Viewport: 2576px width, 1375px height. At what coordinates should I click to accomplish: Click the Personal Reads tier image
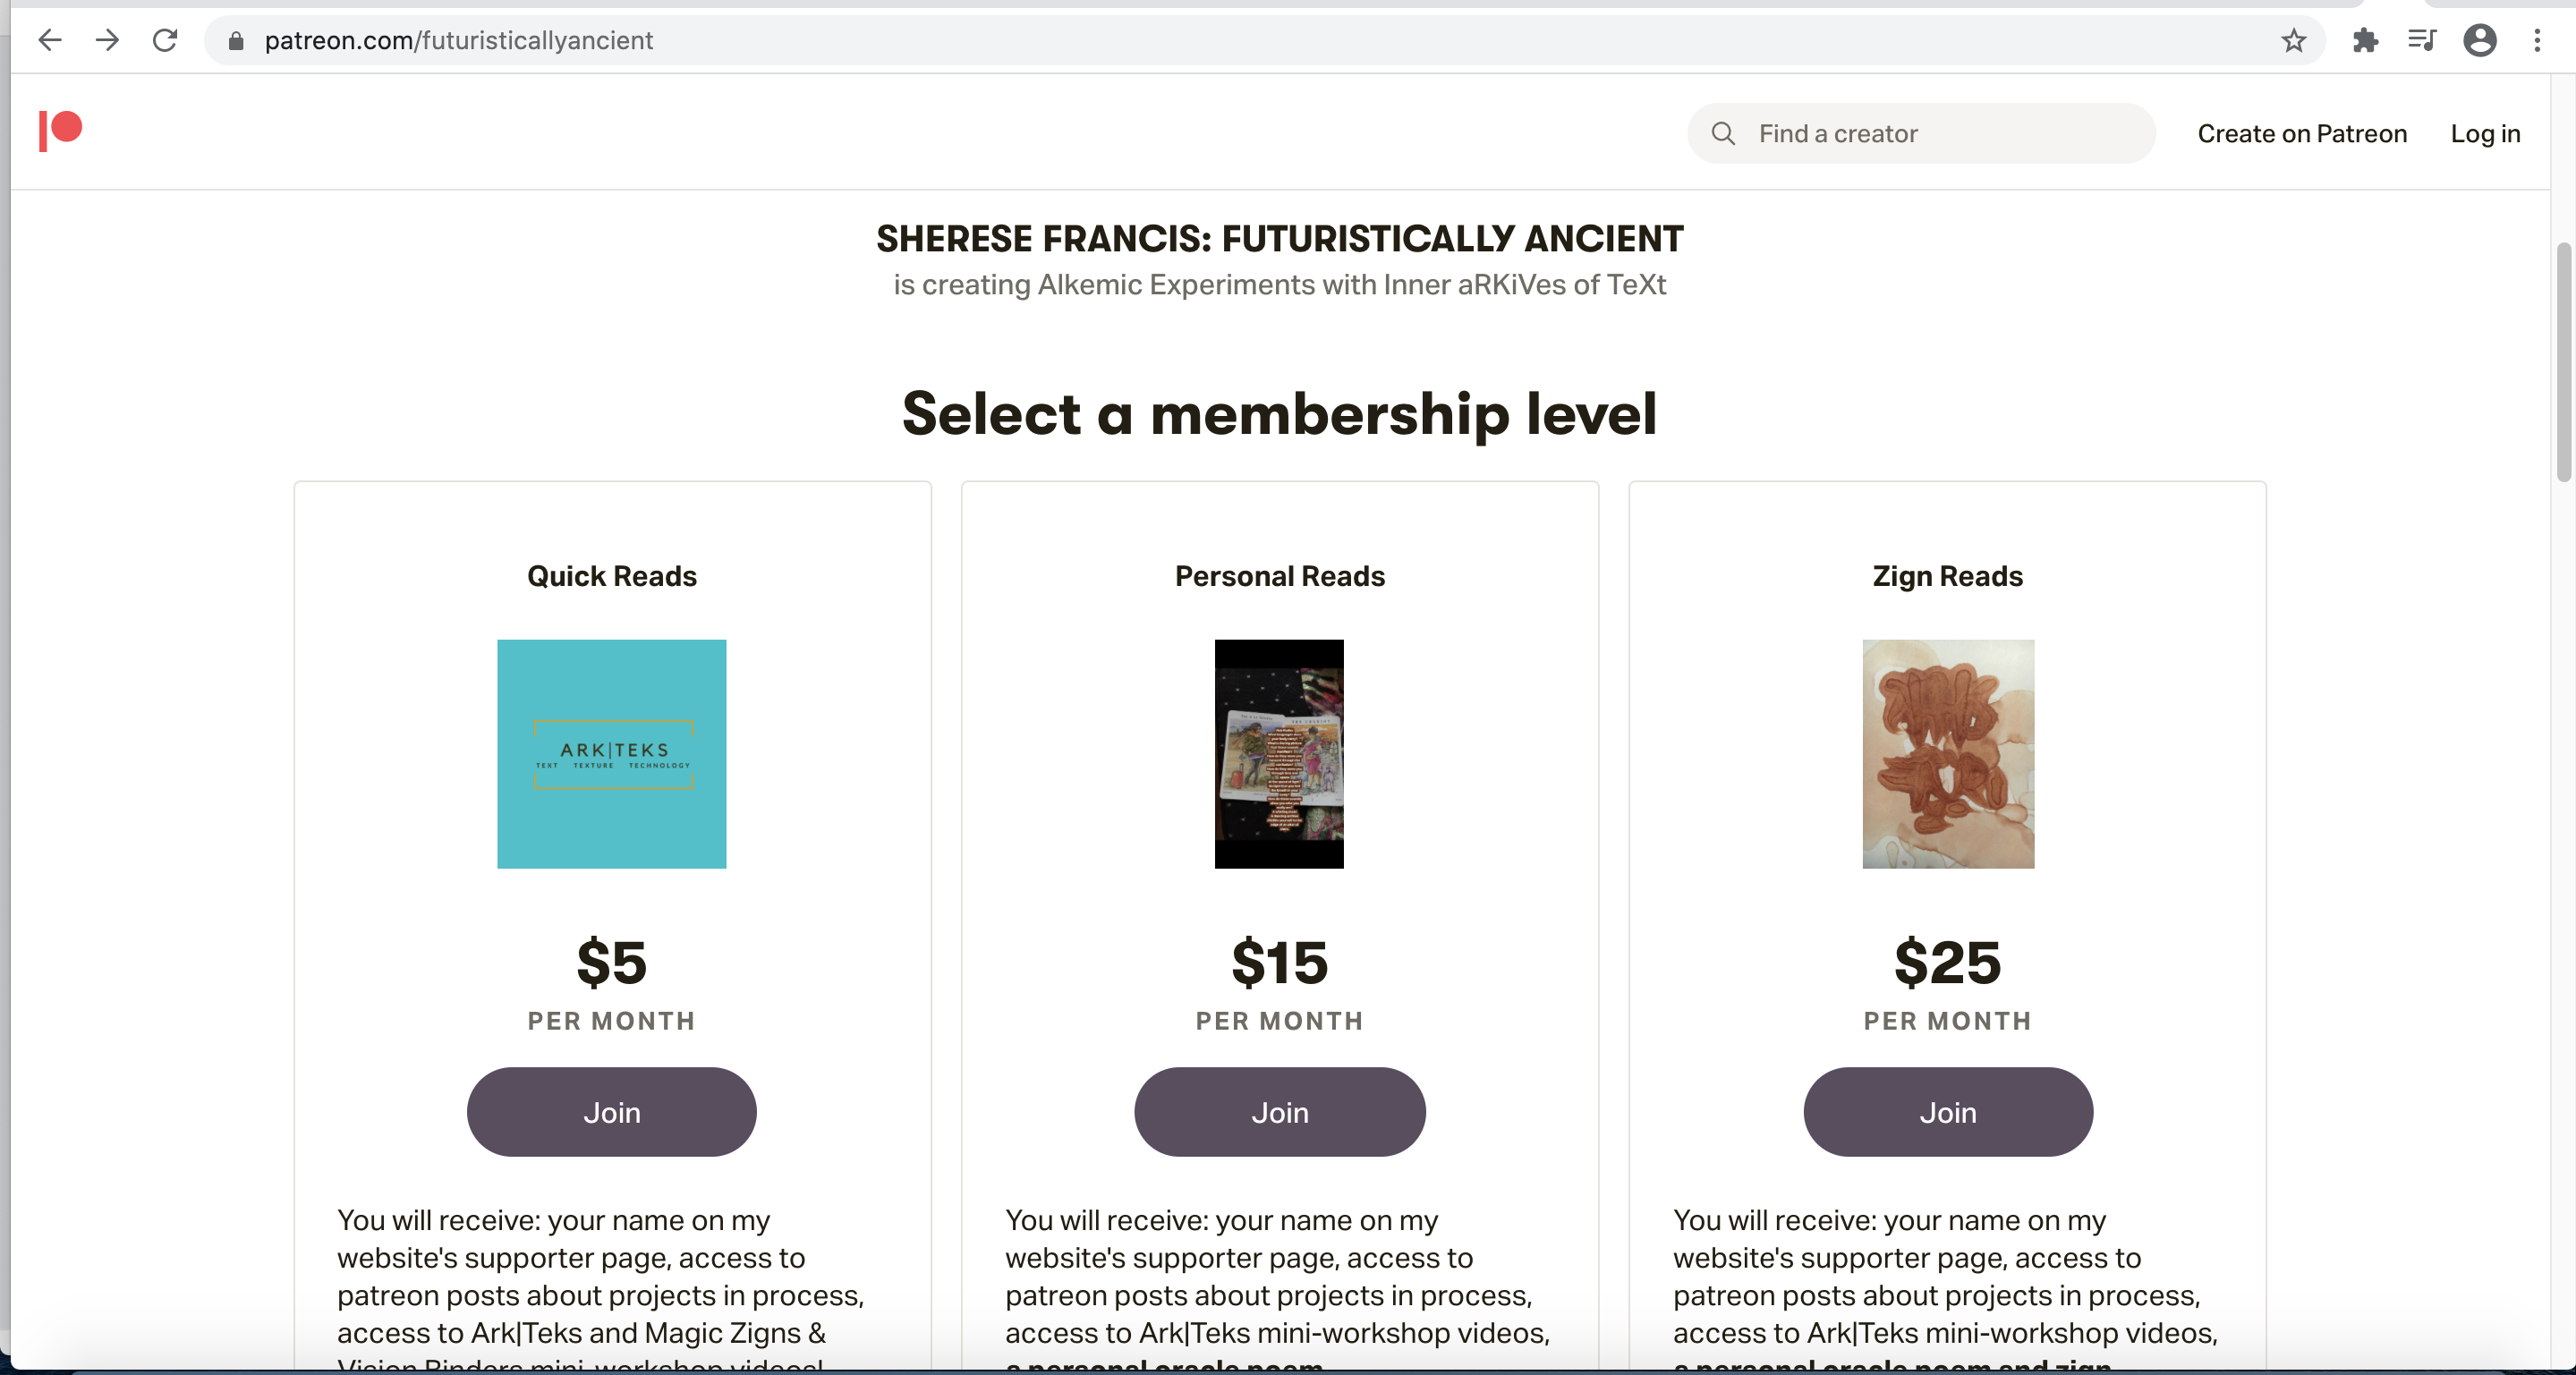tap(1279, 754)
